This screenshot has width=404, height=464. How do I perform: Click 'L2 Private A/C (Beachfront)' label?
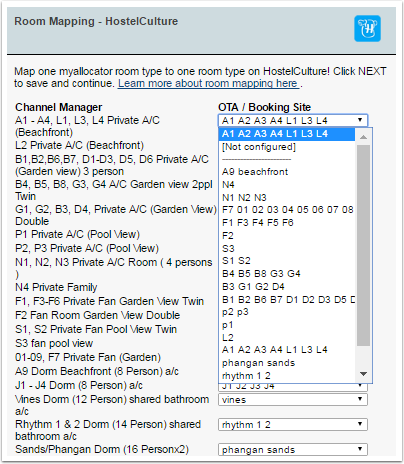79,145
